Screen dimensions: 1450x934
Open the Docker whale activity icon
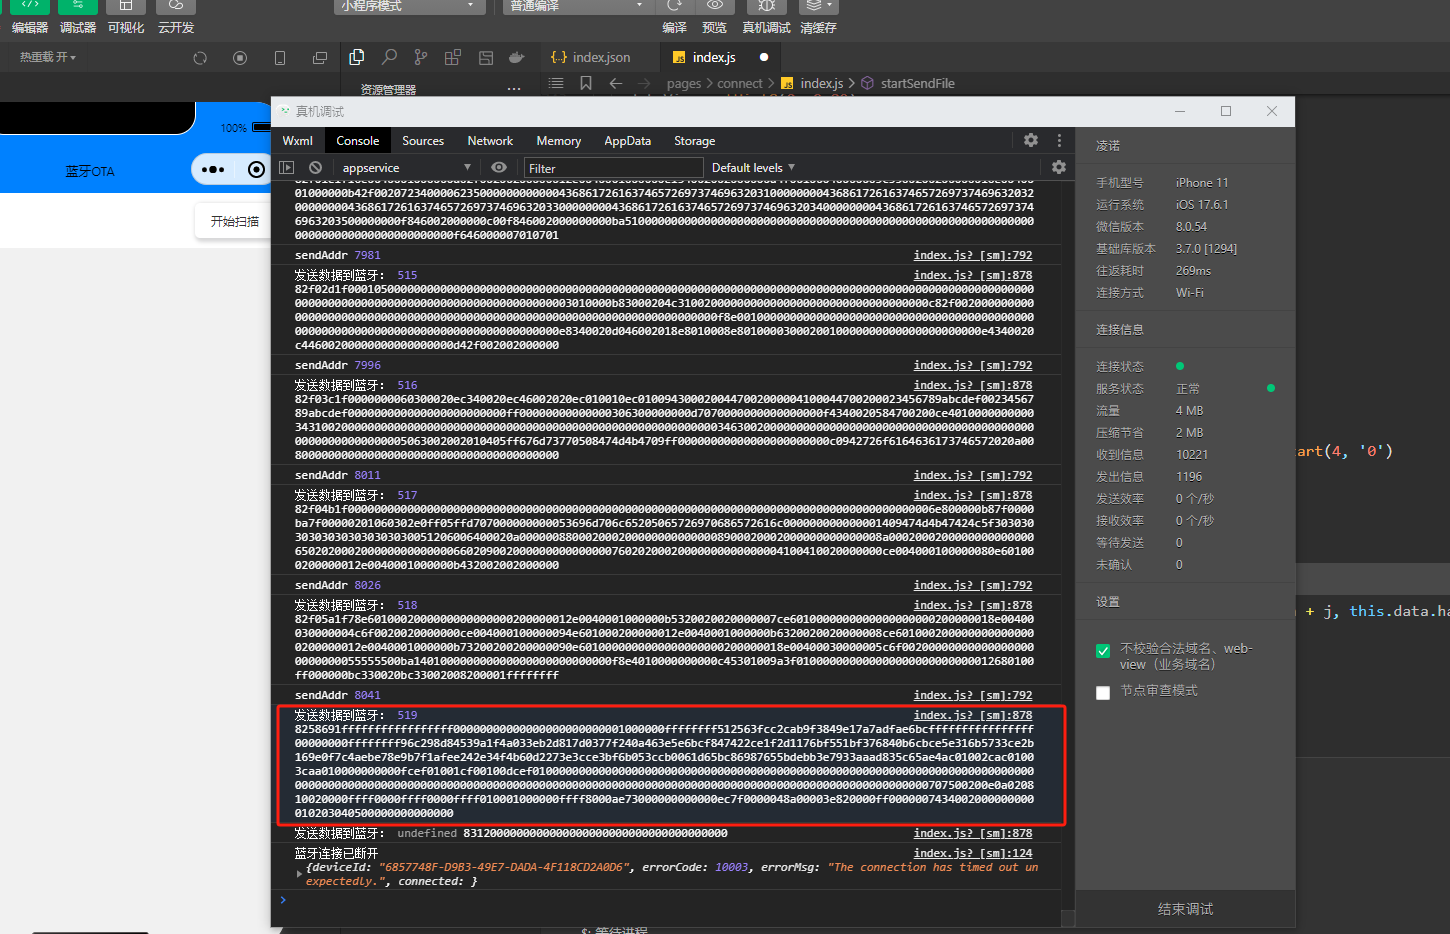pos(517,57)
